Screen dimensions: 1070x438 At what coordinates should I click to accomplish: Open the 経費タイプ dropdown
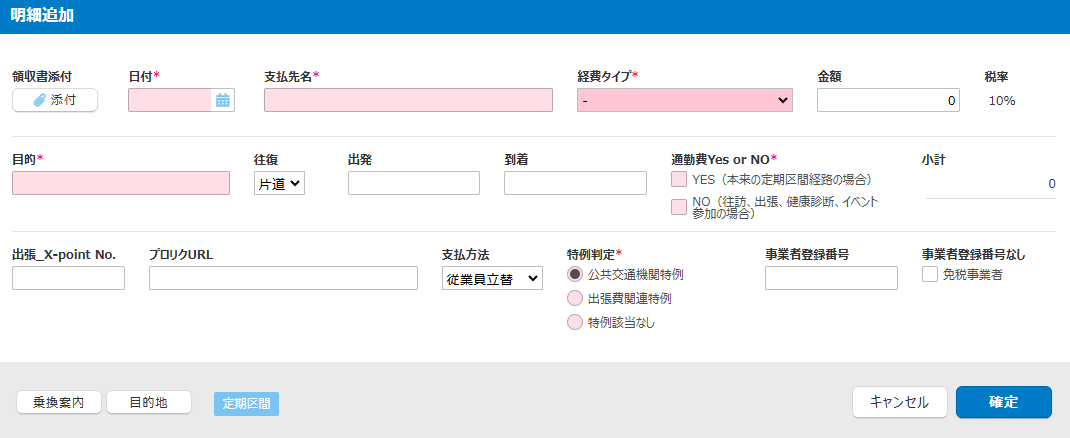684,100
